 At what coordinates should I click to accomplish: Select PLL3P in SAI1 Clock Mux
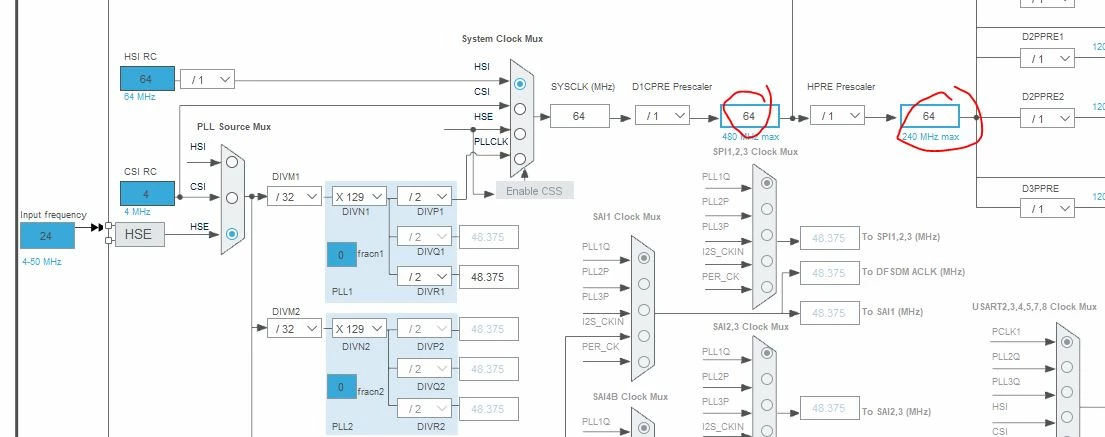643,309
